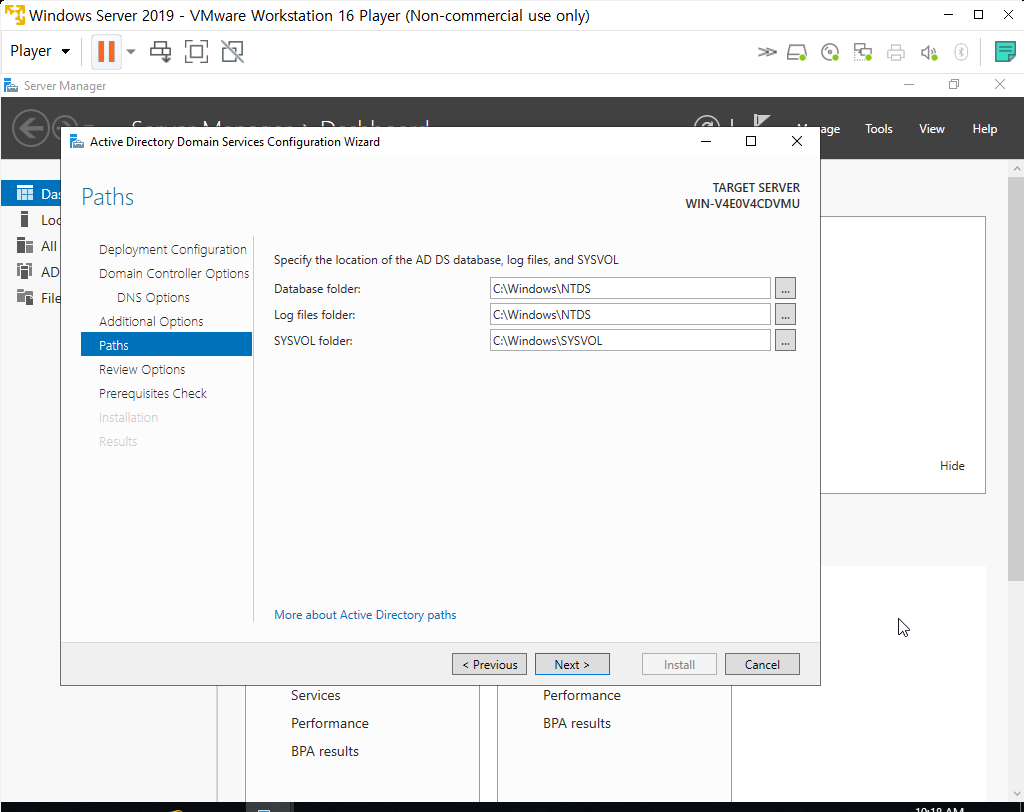The width and height of the screenshot is (1024, 812).
Task: Click the target server name WIN-V4E0V4CDVMU
Action: click(743, 203)
